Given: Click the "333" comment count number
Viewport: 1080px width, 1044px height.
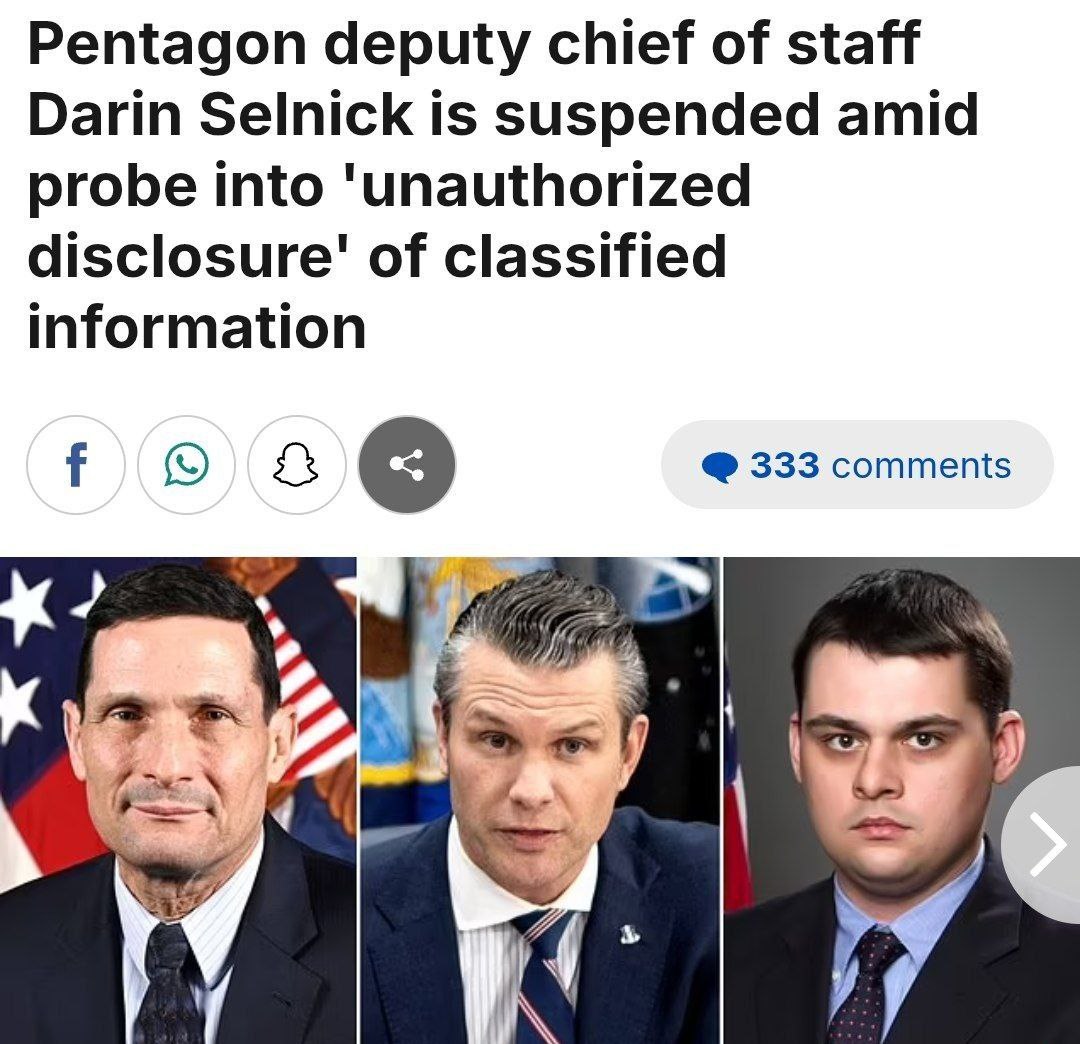Looking at the screenshot, I should (785, 465).
